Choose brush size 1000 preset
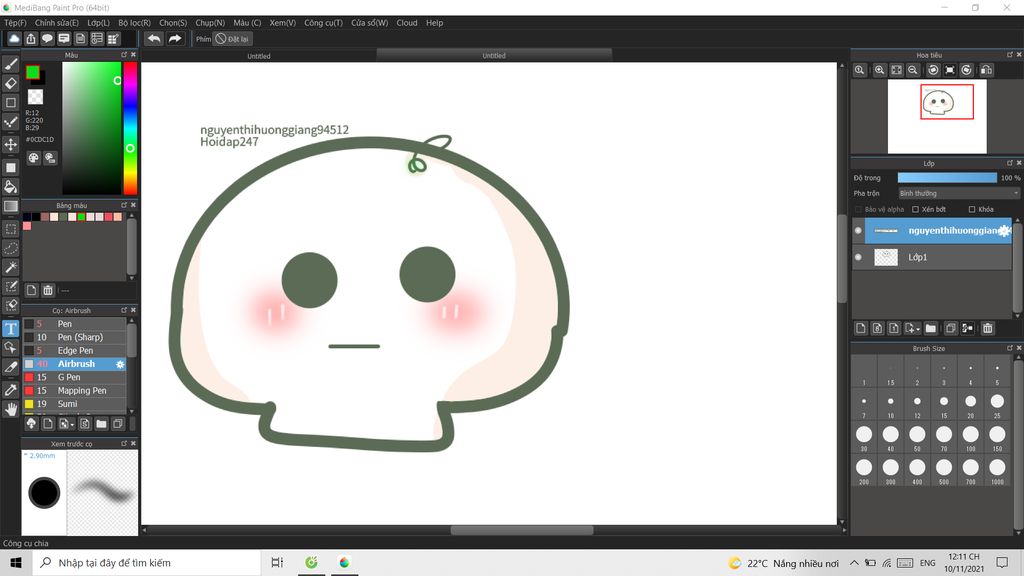 [997, 471]
